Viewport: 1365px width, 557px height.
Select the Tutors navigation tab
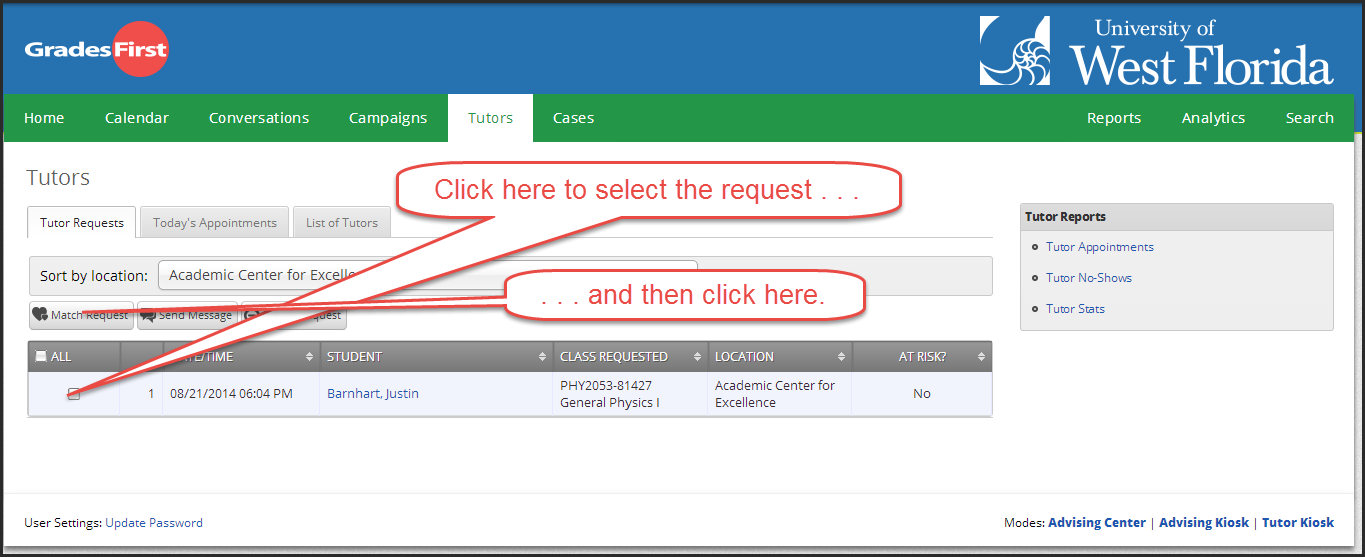point(490,118)
